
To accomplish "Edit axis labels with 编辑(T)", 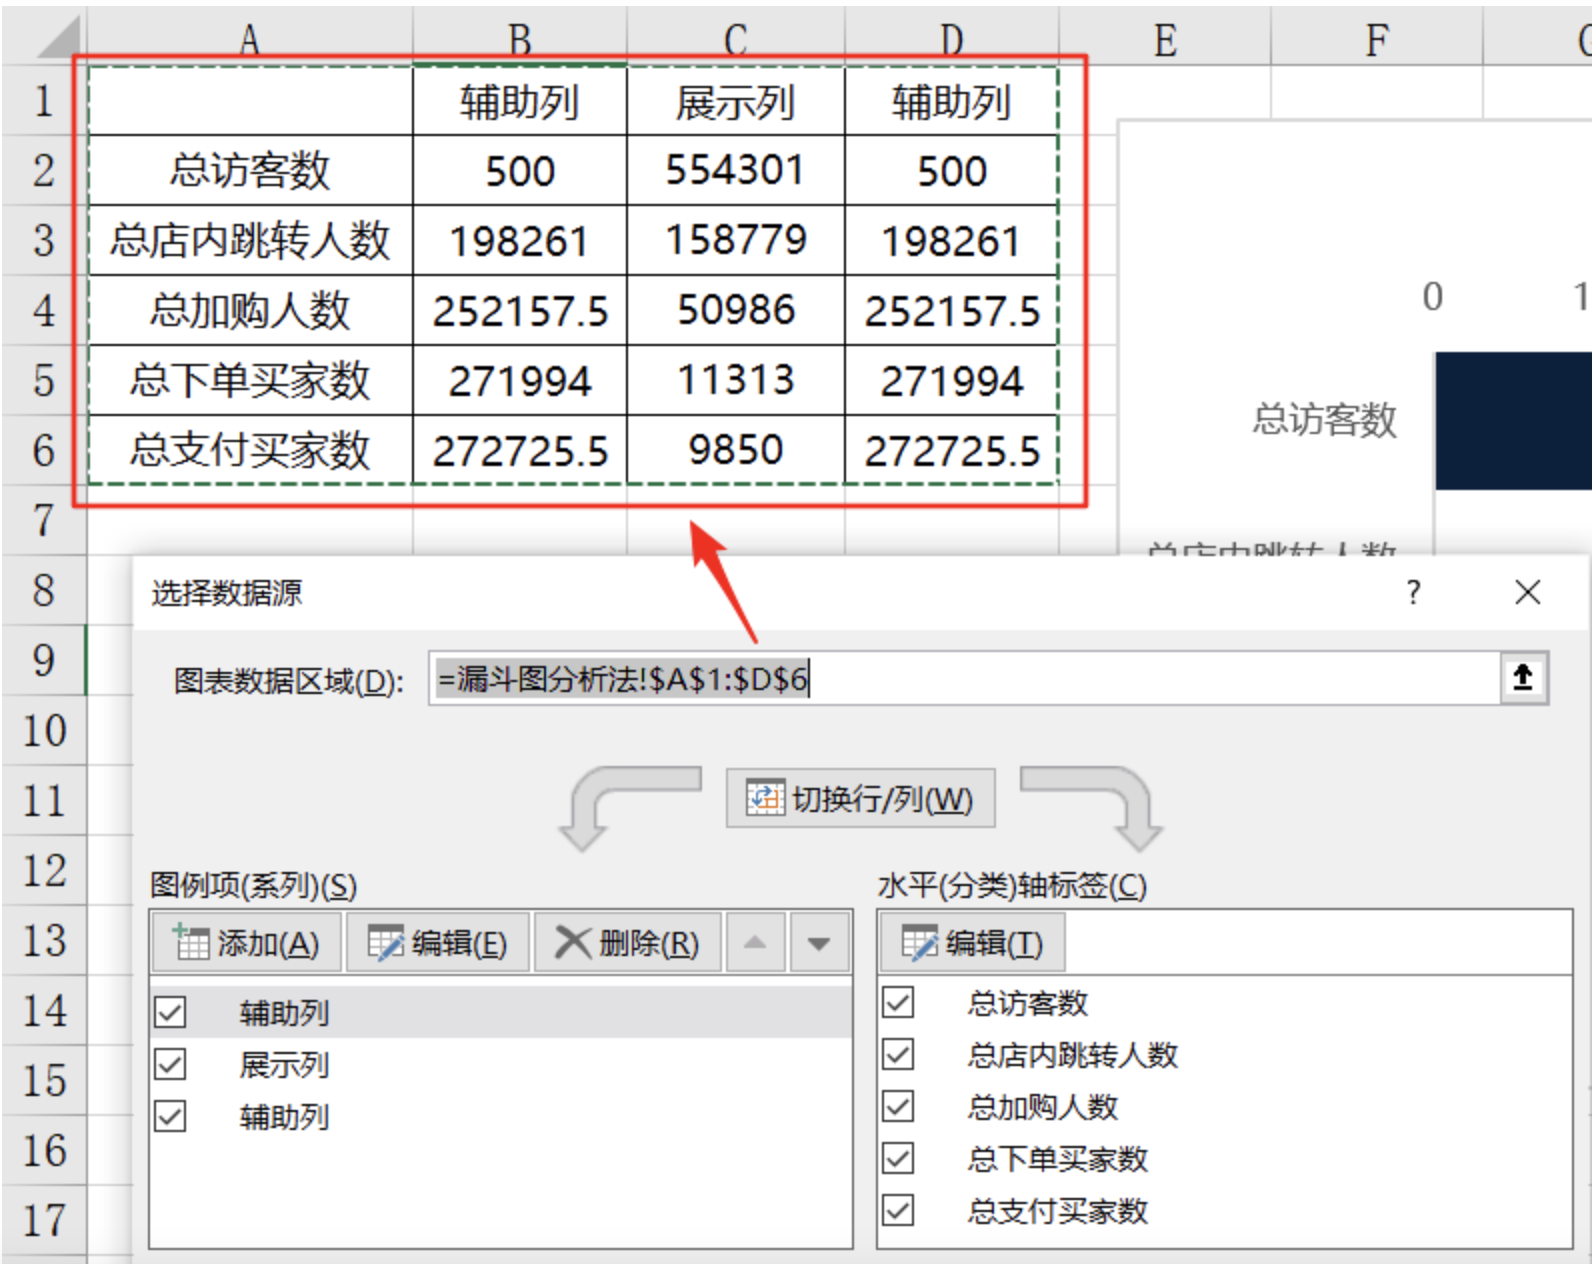I will click(972, 943).
